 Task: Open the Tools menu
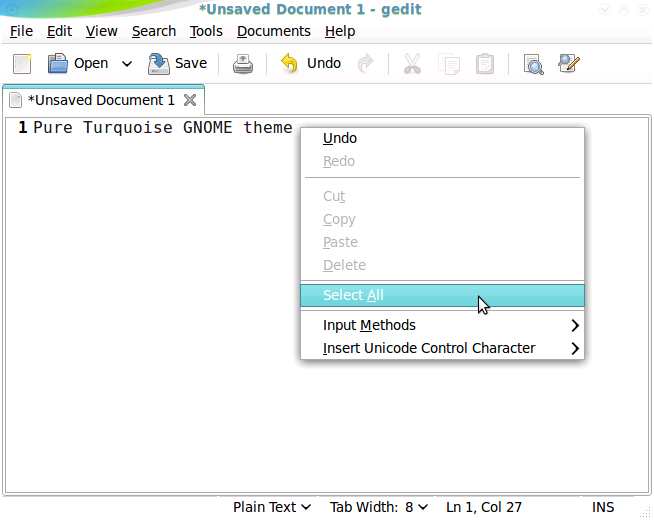(206, 31)
